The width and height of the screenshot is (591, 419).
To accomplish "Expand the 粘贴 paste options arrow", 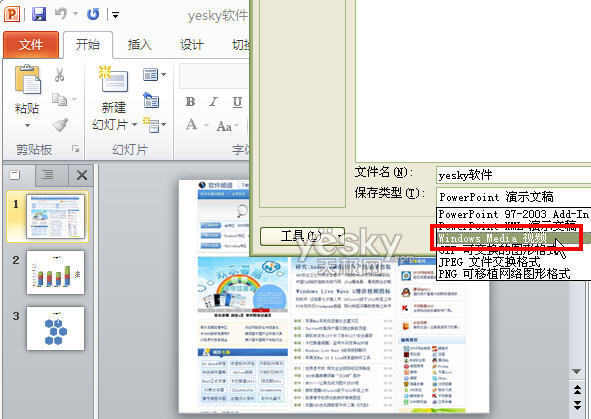I will coord(27,125).
